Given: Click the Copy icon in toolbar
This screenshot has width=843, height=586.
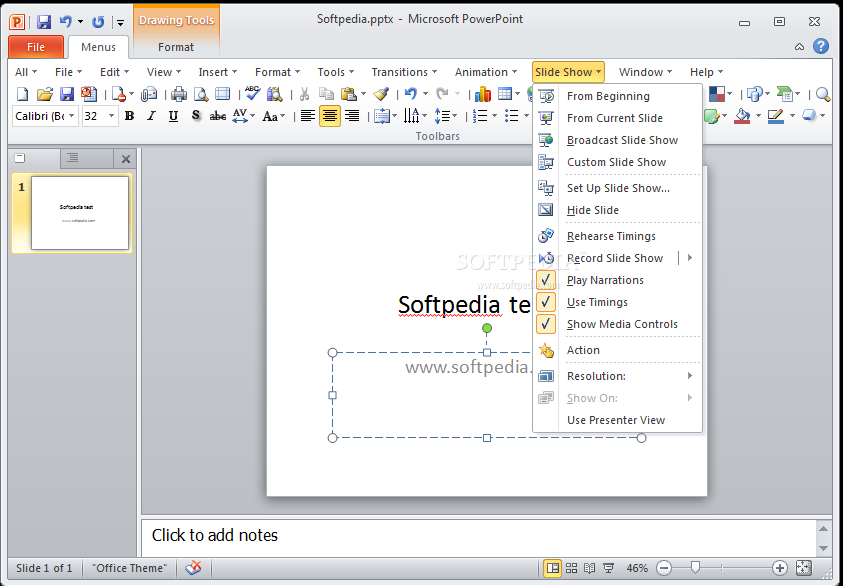Looking at the screenshot, I should click(326, 95).
